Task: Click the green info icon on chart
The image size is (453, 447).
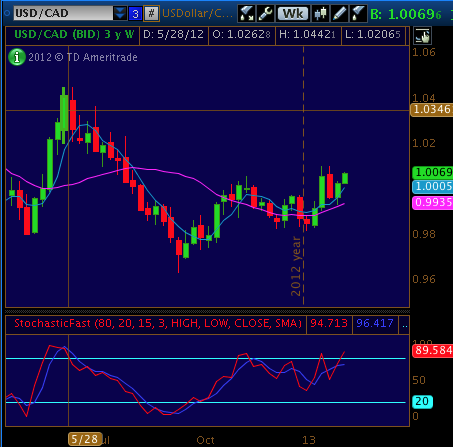Action: click(17, 57)
